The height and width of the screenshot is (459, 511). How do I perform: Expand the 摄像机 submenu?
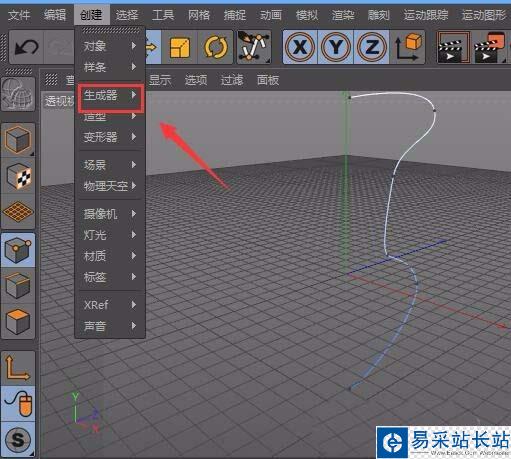(110, 214)
